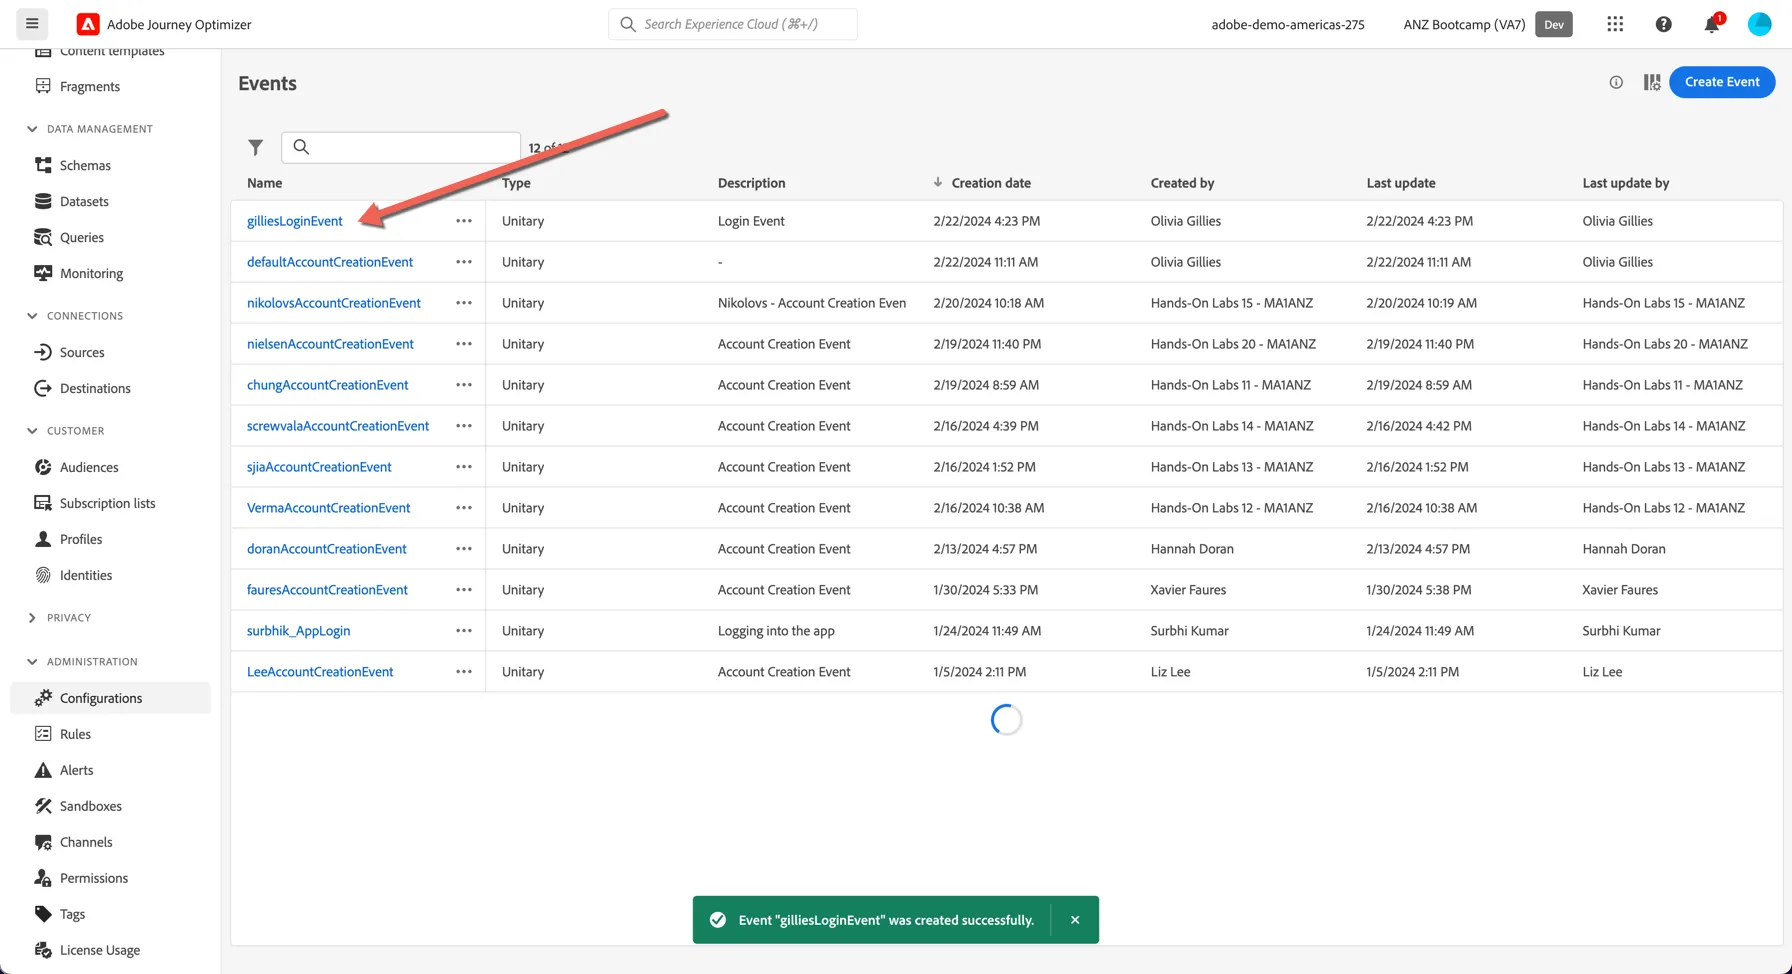Sort by Creation date column
The height and width of the screenshot is (974, 1792).
(991, 183)
